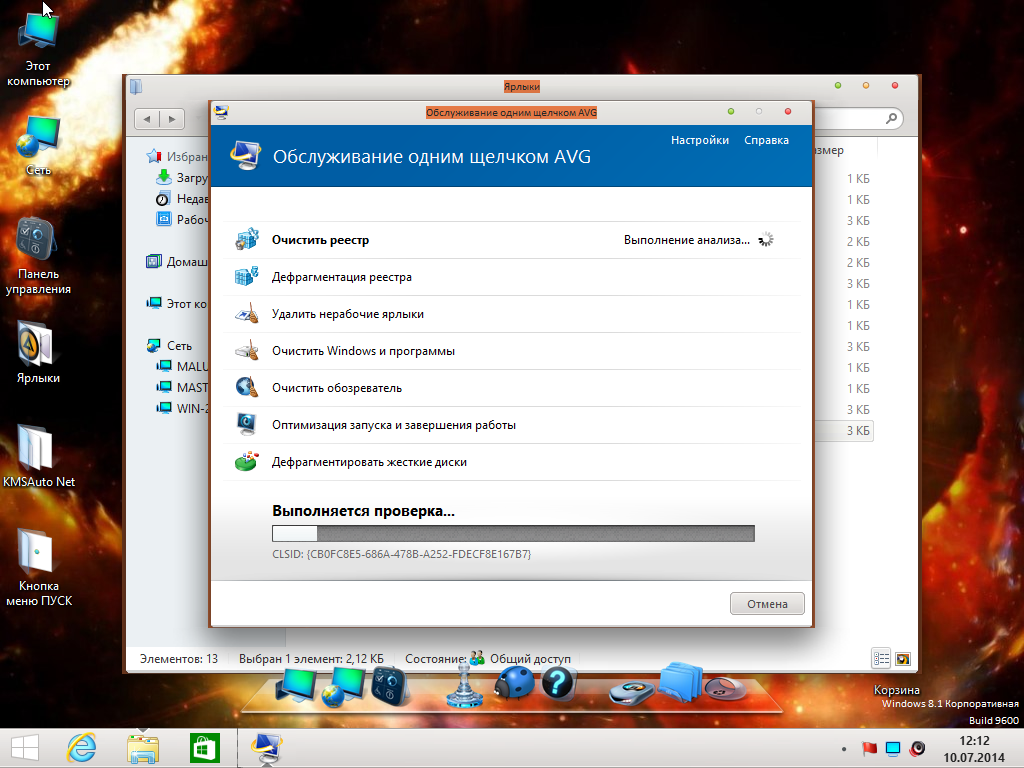1024x768 pixels.
Task: Open Справка in the AVG header
Action: tap(766, 140)
